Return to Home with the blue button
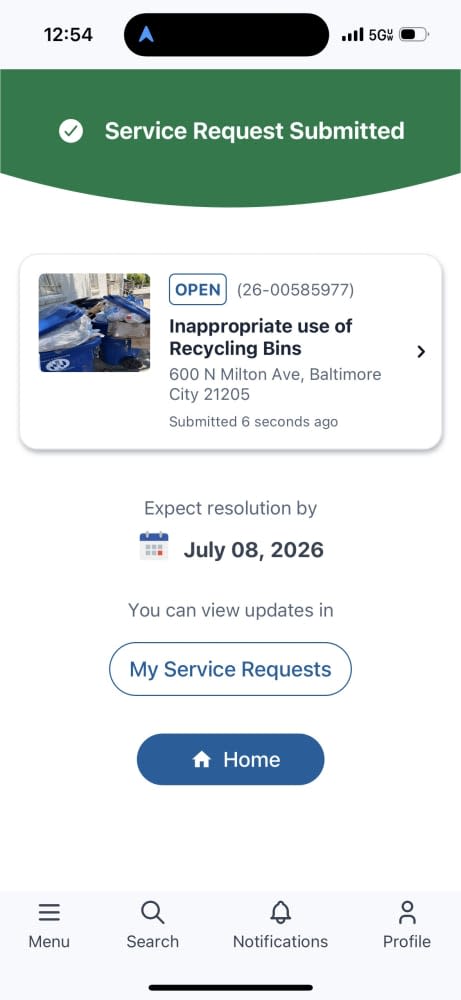461x1000 pixels. [231, 760]
